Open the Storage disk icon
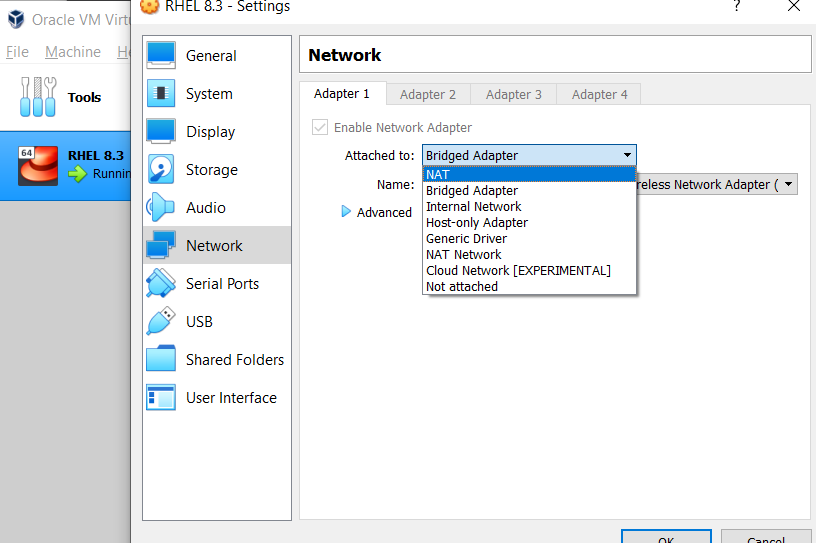The image size is (816, 543). tap(161, 169)
